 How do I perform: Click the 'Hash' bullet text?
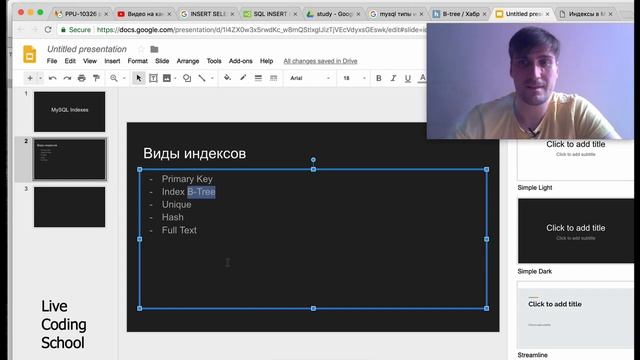173,217
